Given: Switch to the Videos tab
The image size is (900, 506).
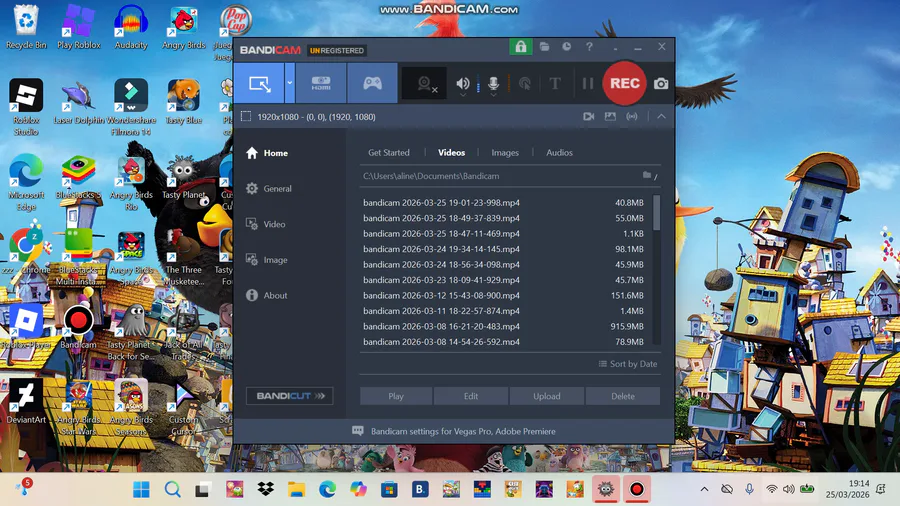Looking at the screenshot, I should pyautogui.click(x=452, y=153).
